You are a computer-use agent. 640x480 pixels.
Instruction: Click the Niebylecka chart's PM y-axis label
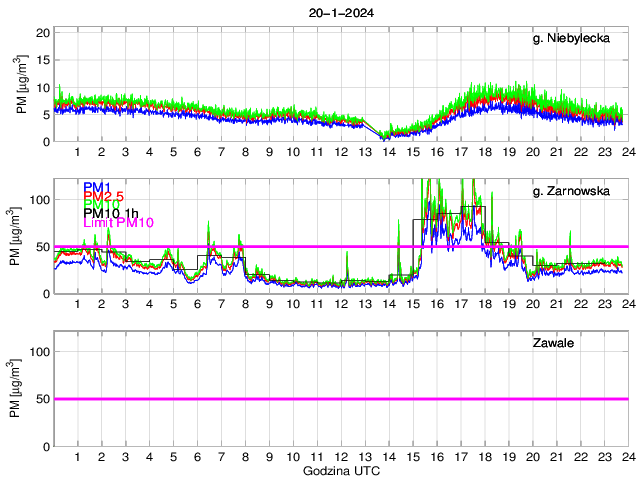22,87
